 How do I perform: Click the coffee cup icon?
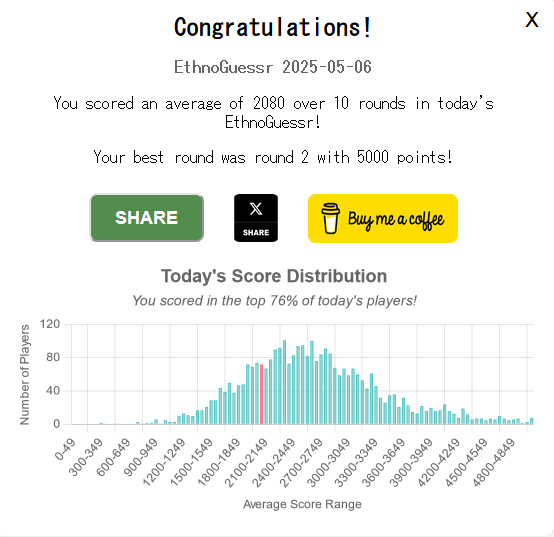pos(330,218)
